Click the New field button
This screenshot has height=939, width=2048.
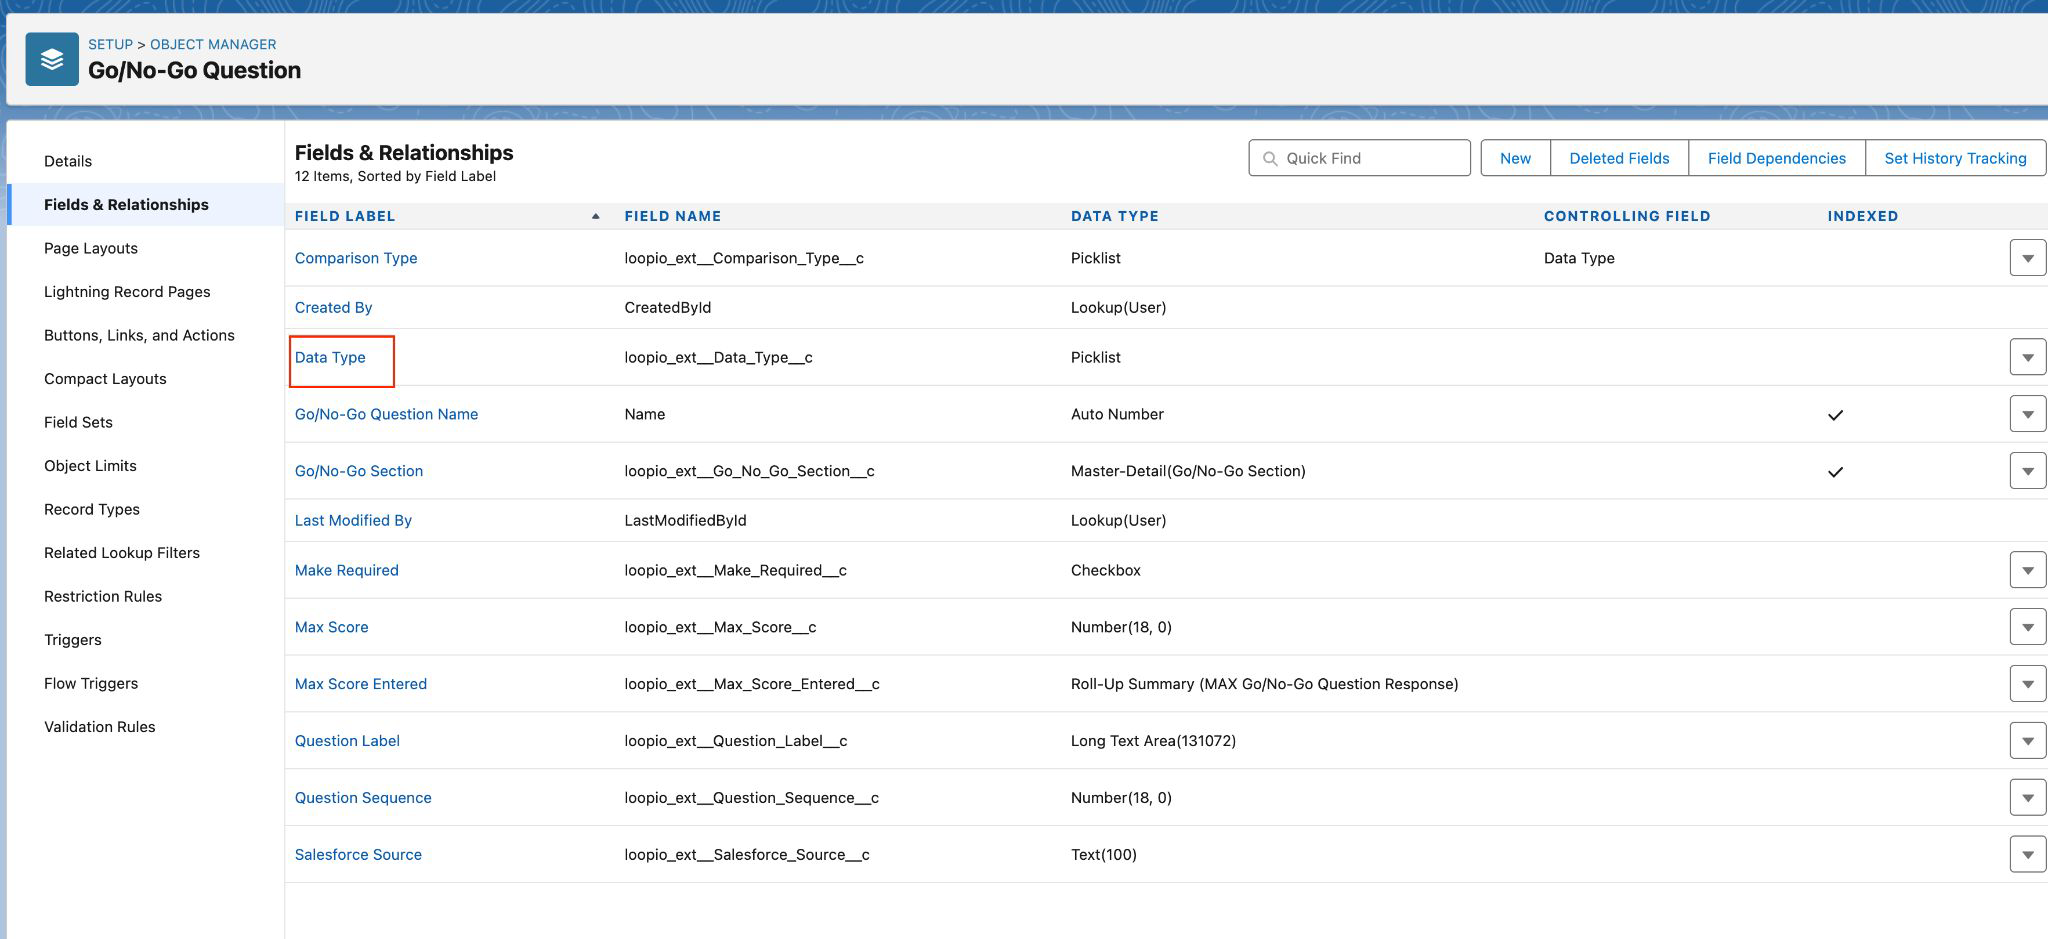pos(1515,158)
